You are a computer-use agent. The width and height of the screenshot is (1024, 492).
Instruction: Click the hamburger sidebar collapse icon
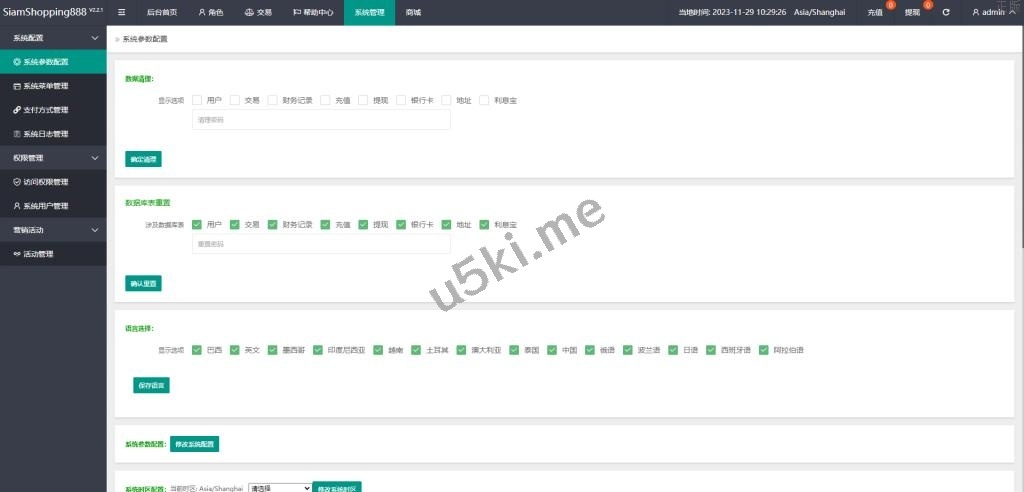122,13
